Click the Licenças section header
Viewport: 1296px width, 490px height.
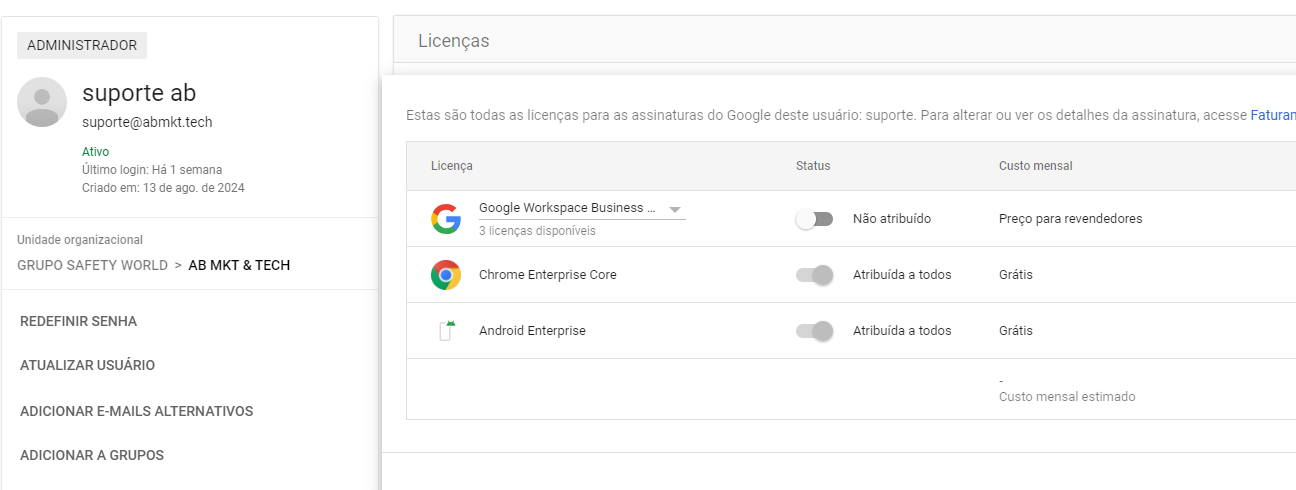pyautogui.click(x=454, y=41)
